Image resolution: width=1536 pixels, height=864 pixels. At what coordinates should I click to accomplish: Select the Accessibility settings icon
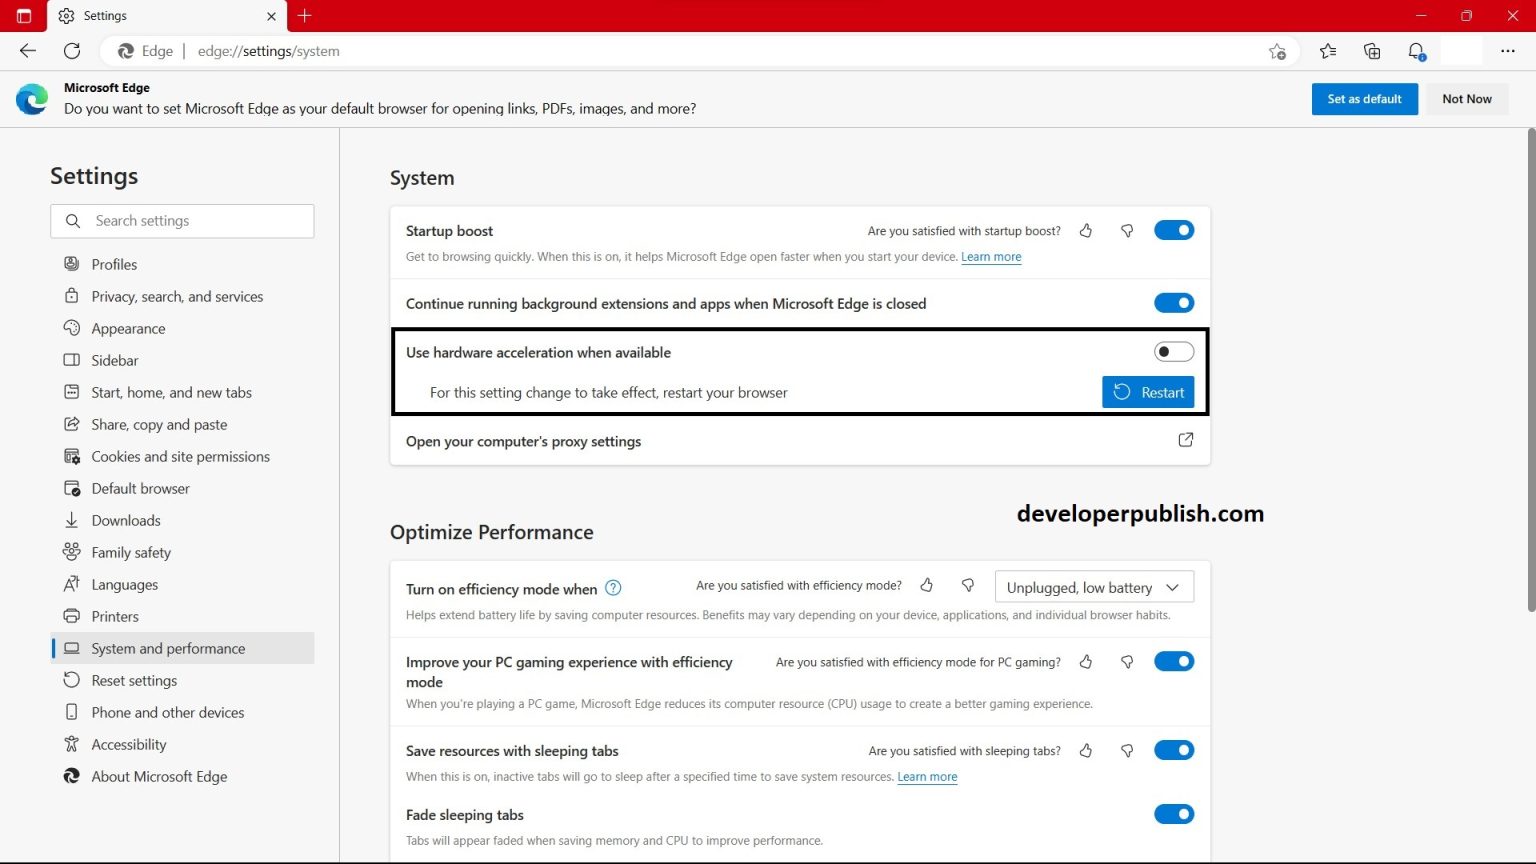[71, 744]
